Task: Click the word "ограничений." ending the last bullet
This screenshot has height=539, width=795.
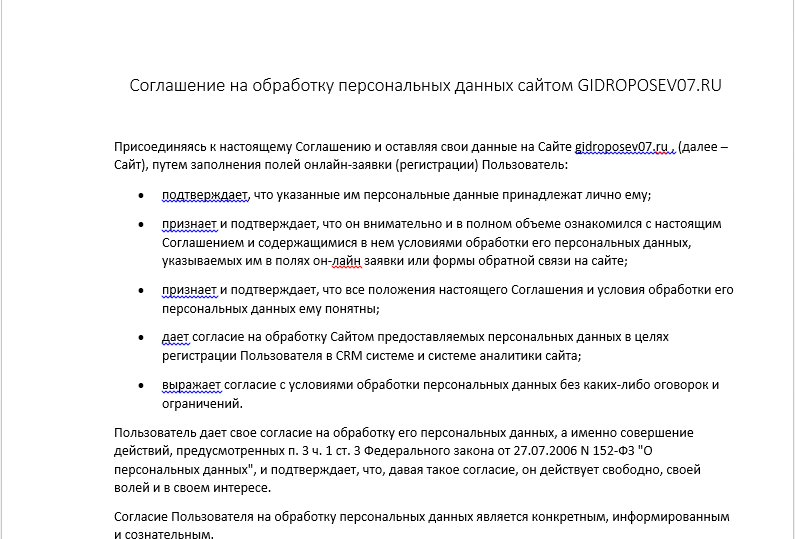Action: tap(202, 404)
